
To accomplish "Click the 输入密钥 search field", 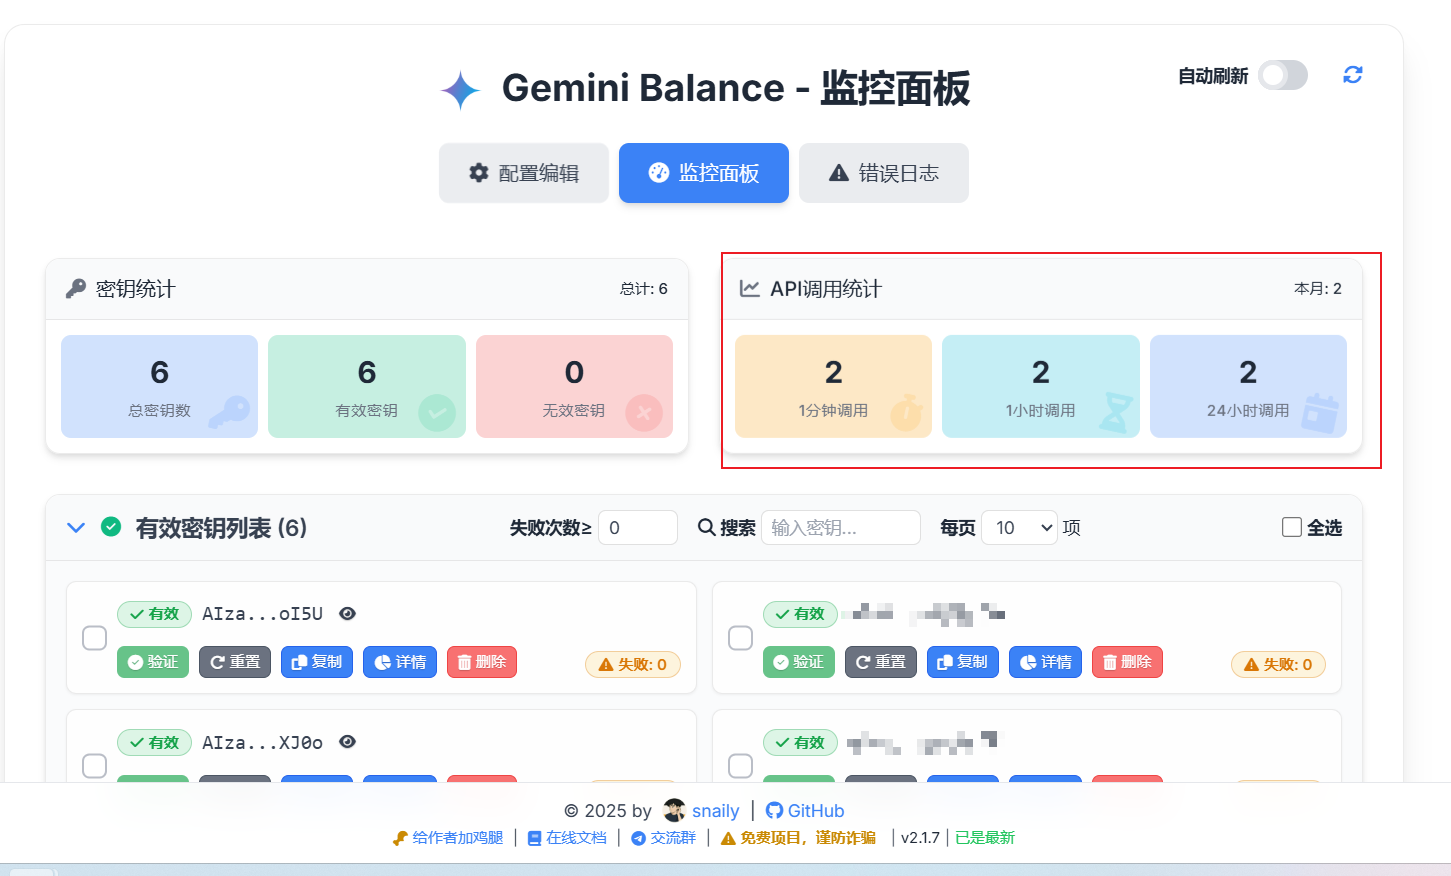I will (841, 527).
